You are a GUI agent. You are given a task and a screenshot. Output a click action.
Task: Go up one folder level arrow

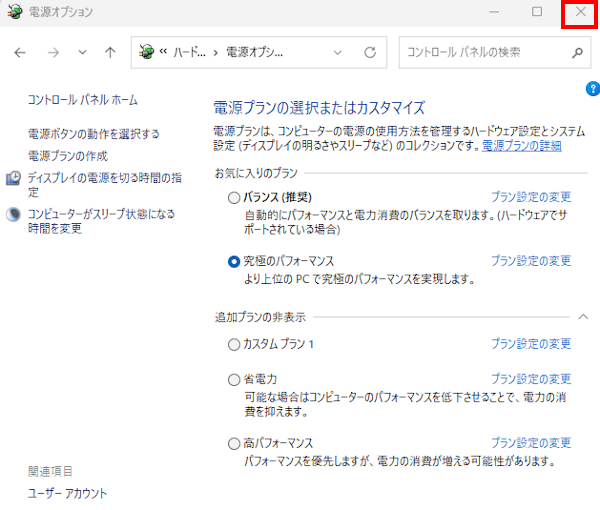[x=110, y=52]
